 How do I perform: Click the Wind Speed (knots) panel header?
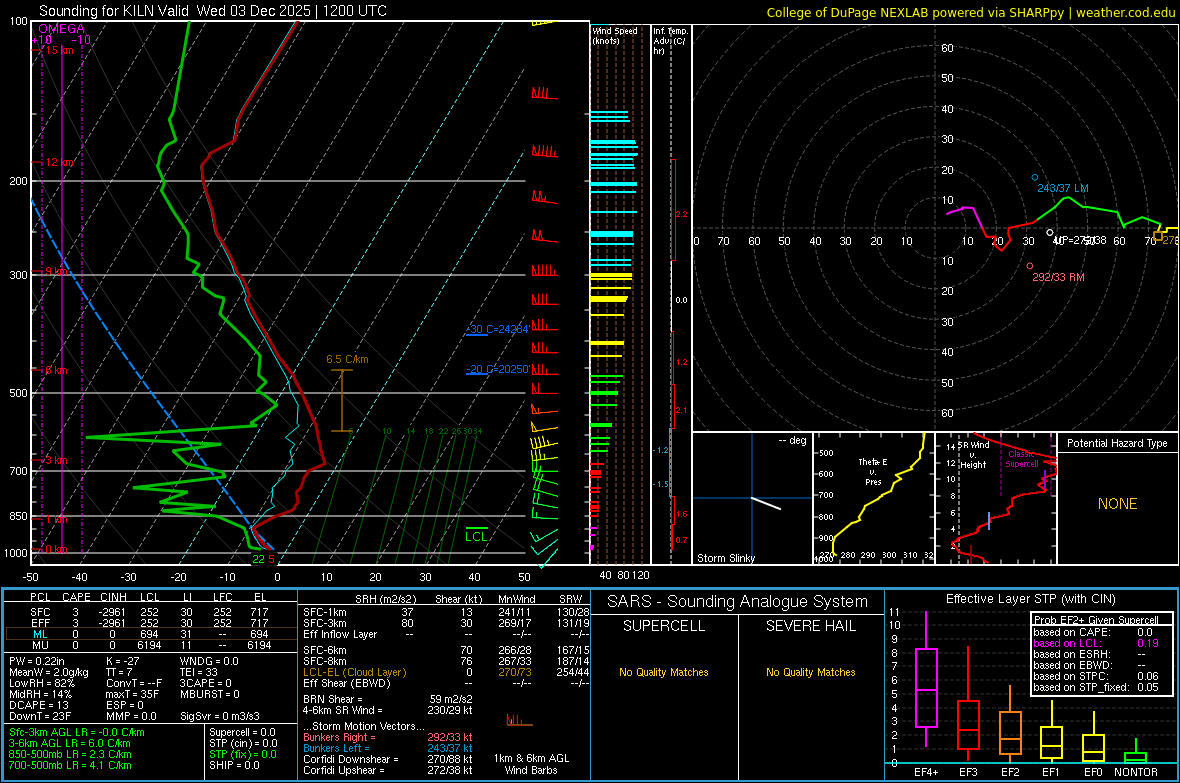(x=614, y=35)
